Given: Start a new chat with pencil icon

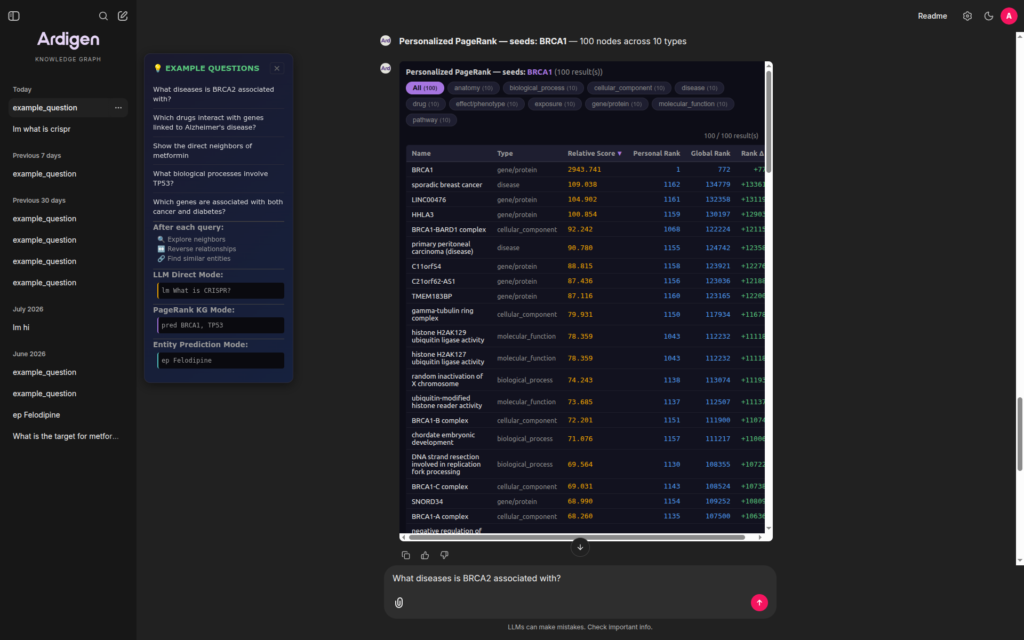Looking at the screenshot, I should (123, 16).
